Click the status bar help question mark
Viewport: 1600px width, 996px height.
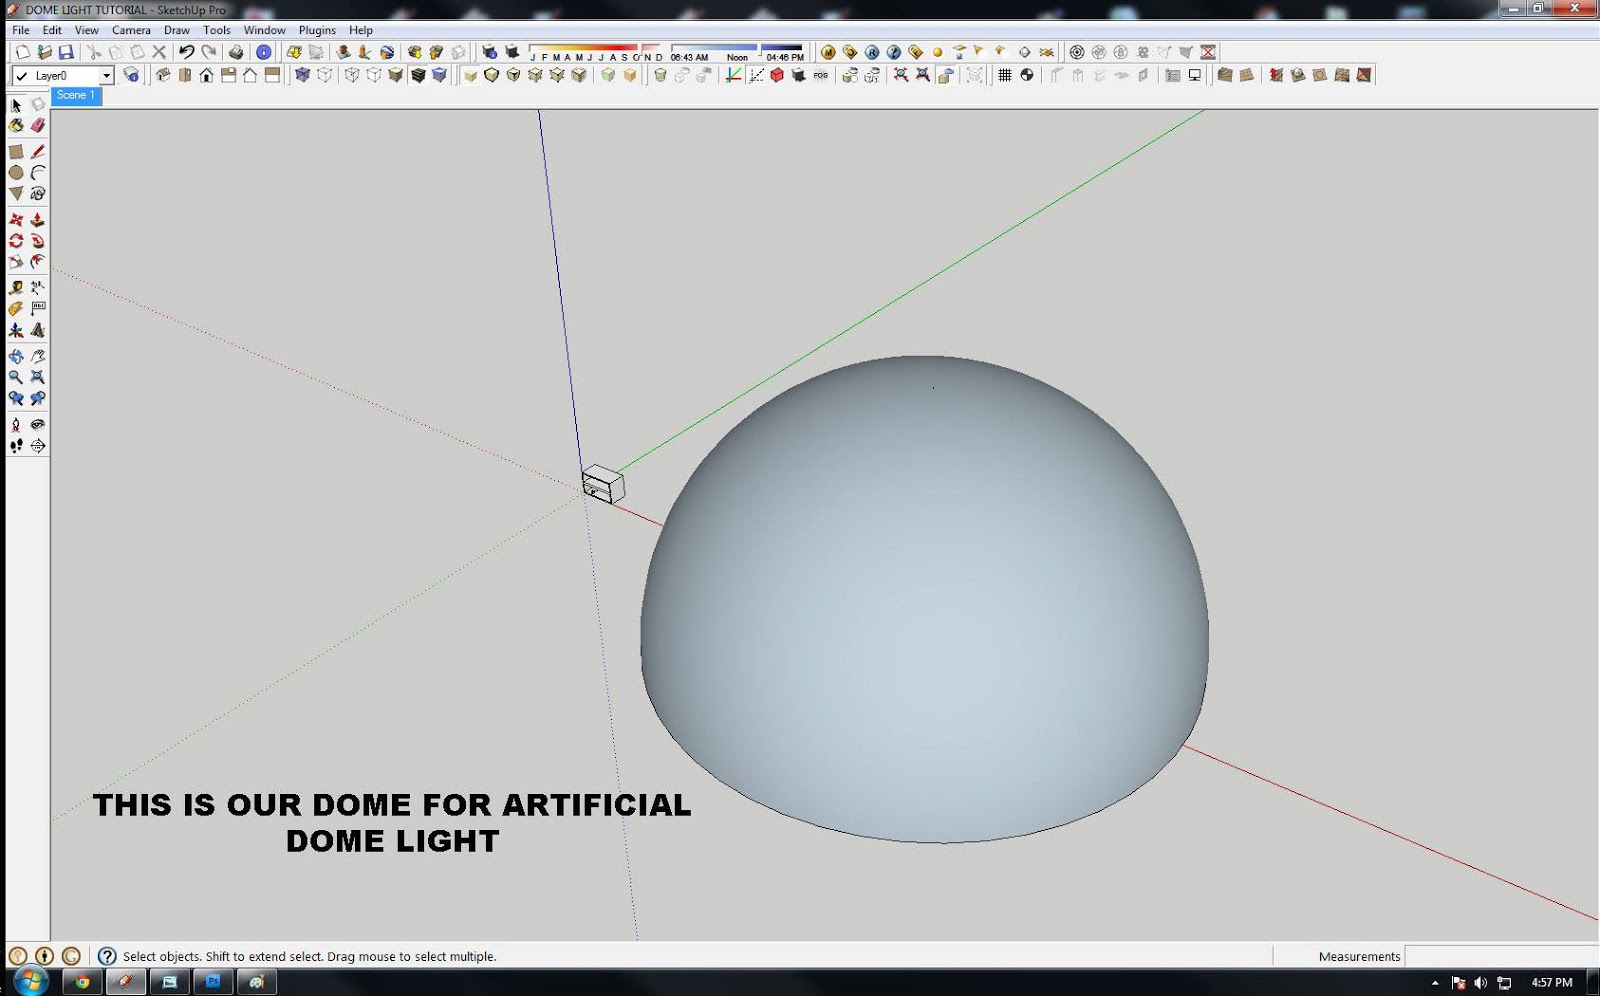(107, 956)
